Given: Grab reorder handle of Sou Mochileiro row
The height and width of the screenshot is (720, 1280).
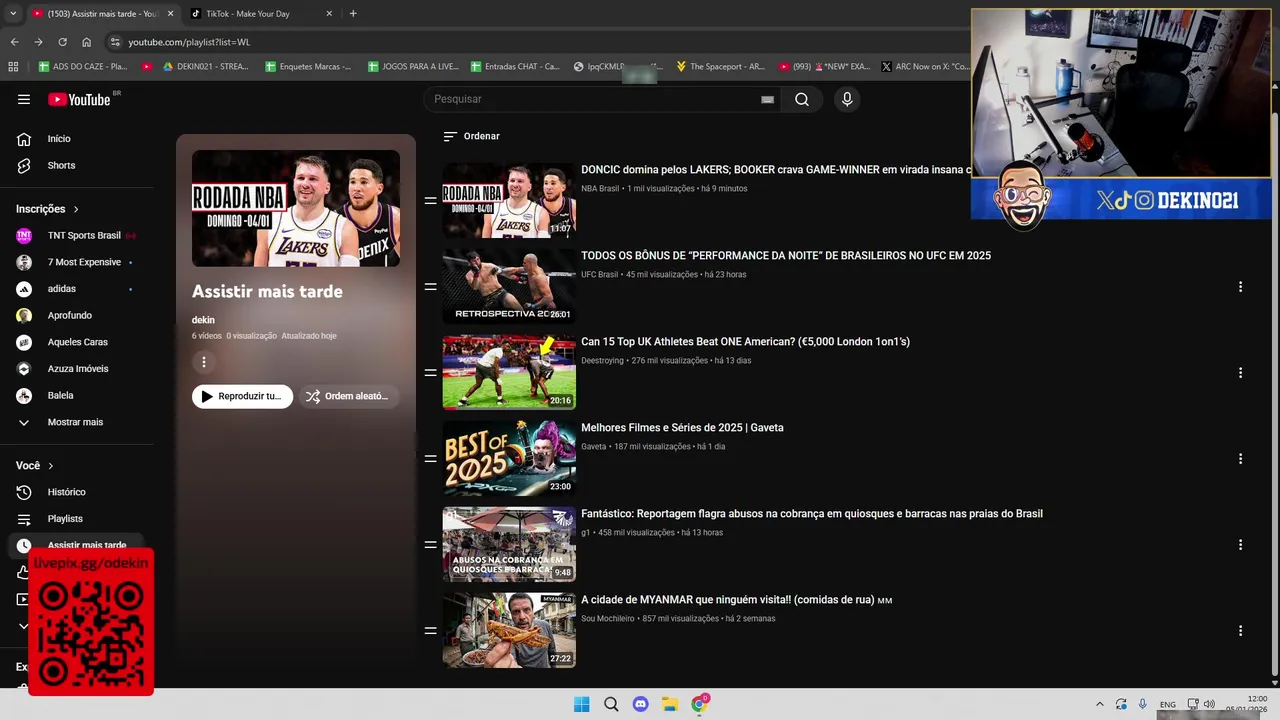Looking at the screenshot, I should click(430, 630).
